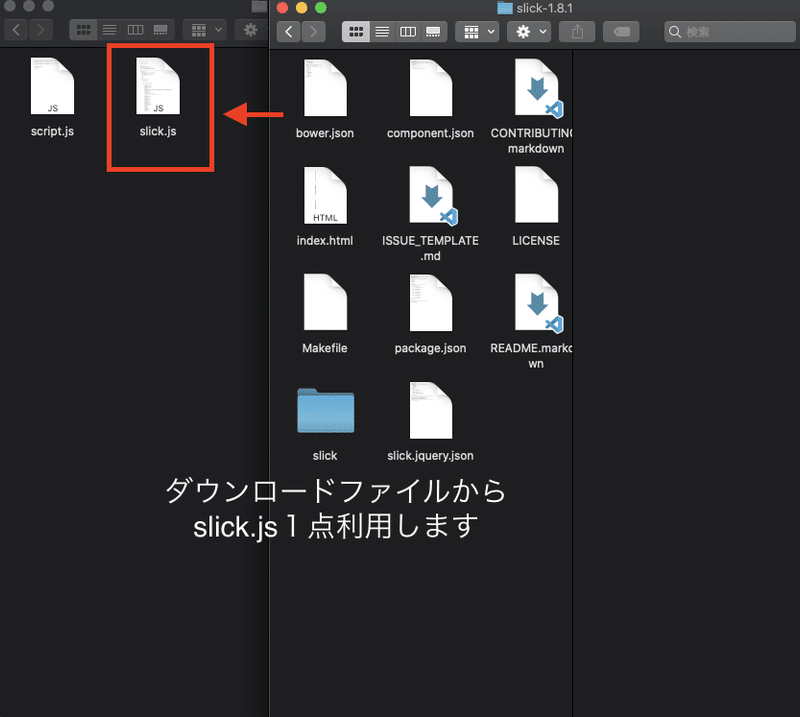Select the Makefile file icon

tap(325, 303)
